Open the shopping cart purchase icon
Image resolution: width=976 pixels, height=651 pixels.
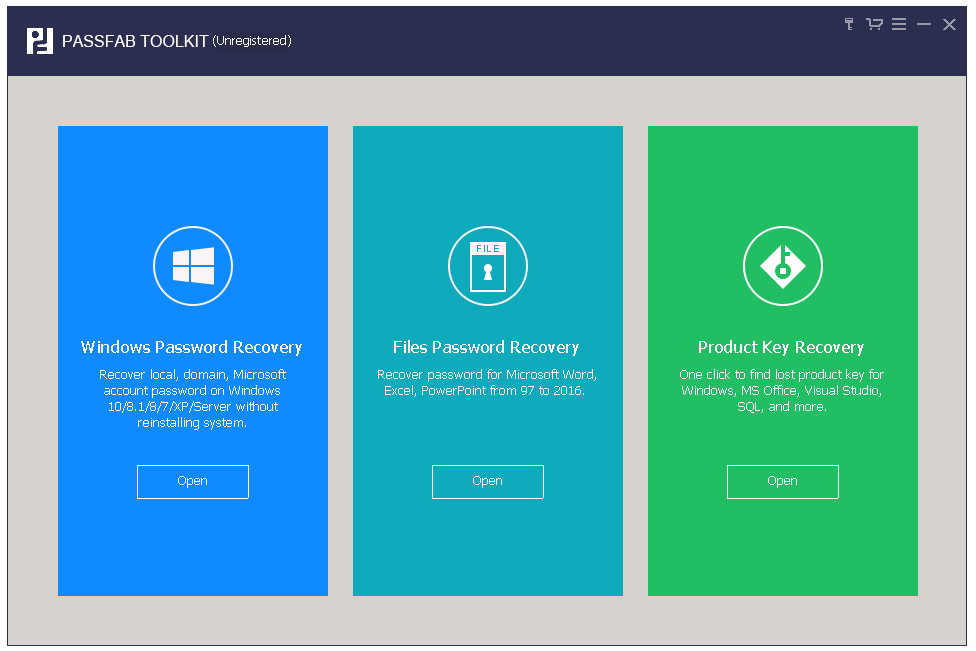coord(874,24)
